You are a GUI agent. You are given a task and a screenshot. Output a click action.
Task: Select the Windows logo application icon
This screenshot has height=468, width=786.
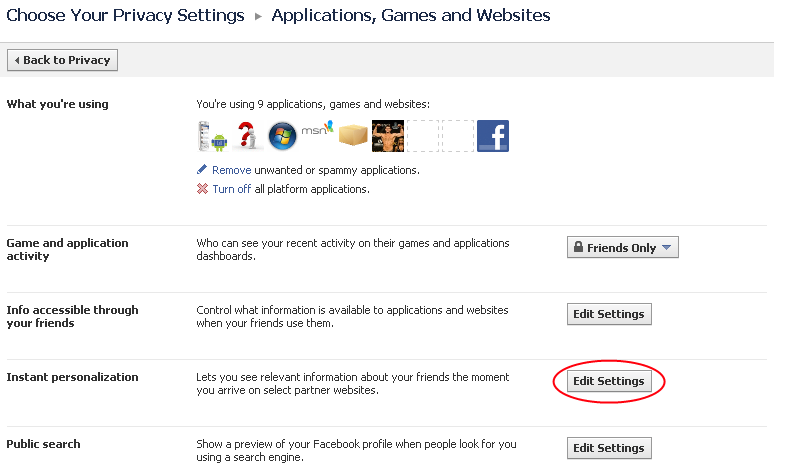click(x=283, y=136)
